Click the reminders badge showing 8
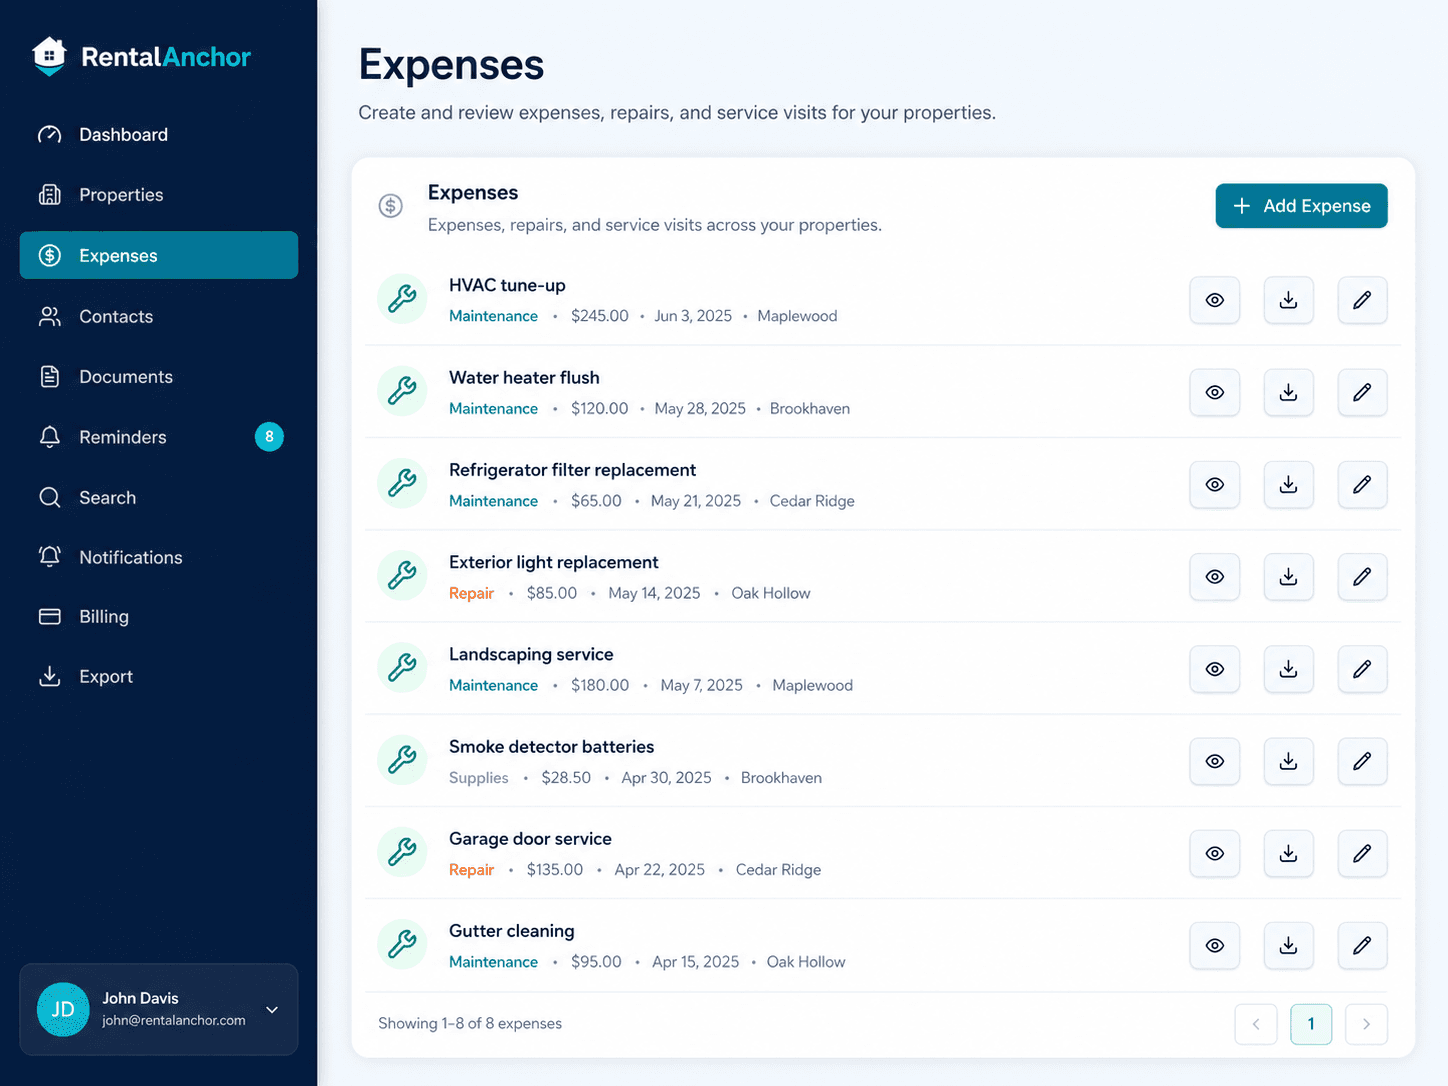 pos(269,437)
